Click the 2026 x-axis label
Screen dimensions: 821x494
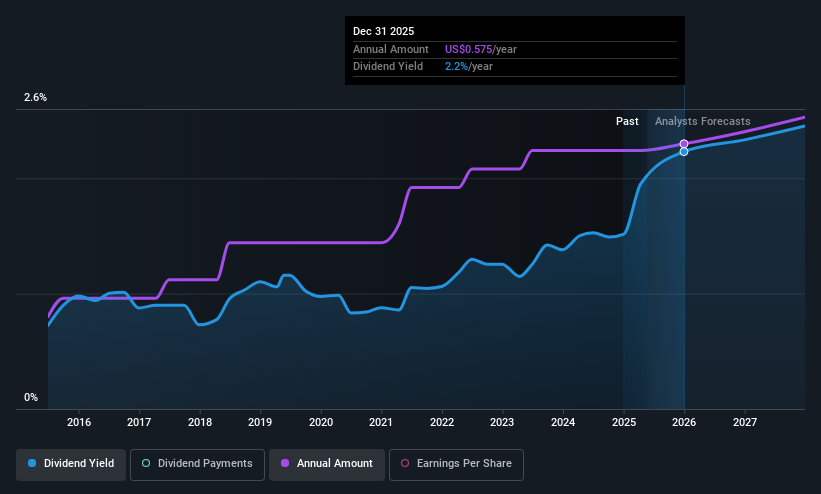[684, 422]
